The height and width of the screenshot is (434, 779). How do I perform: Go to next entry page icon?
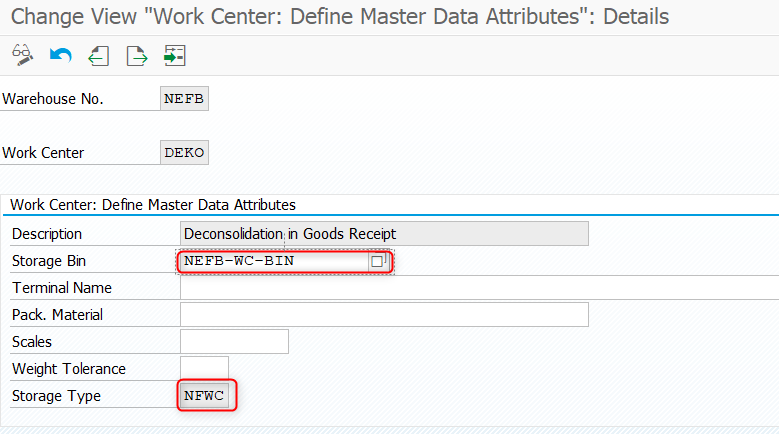(137, 56)
